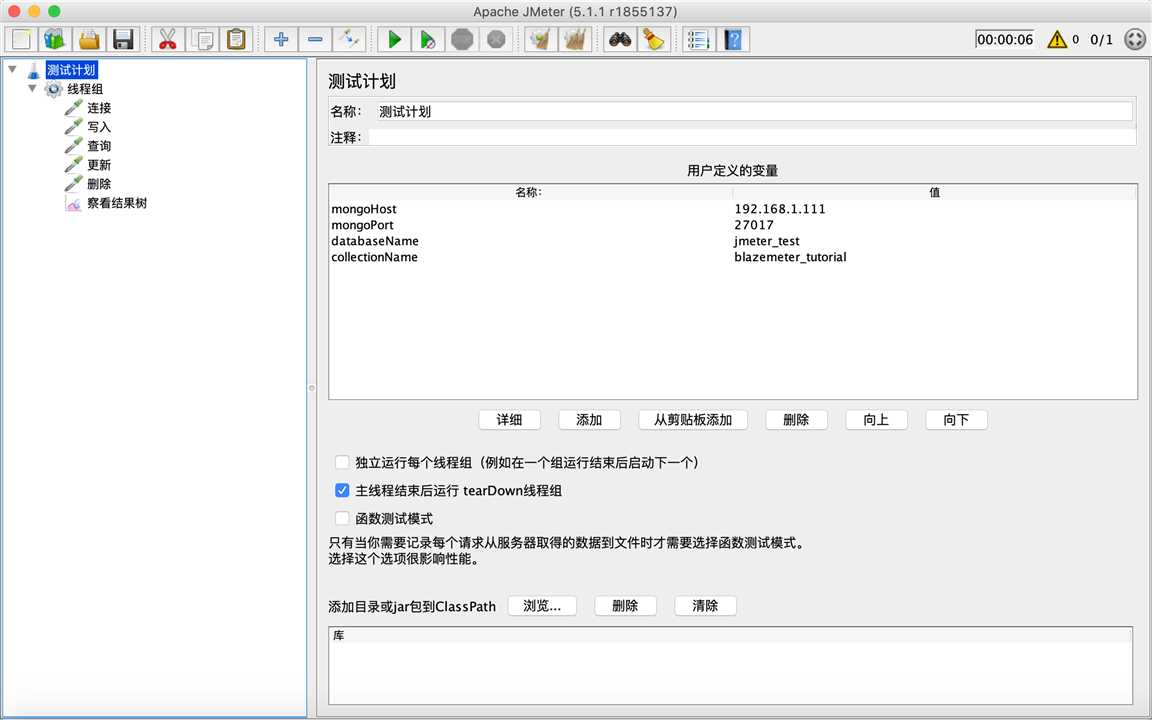Select the 查询 sampler in tree
The width and height of the screenshot is (1152, 720).
coord(98,146)
